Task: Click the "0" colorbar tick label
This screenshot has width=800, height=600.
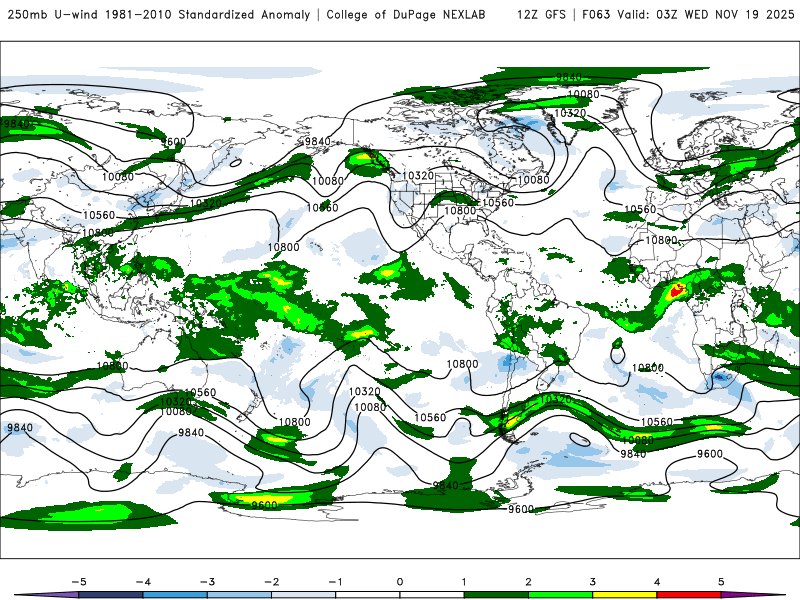Action: [x=399, y=582]
